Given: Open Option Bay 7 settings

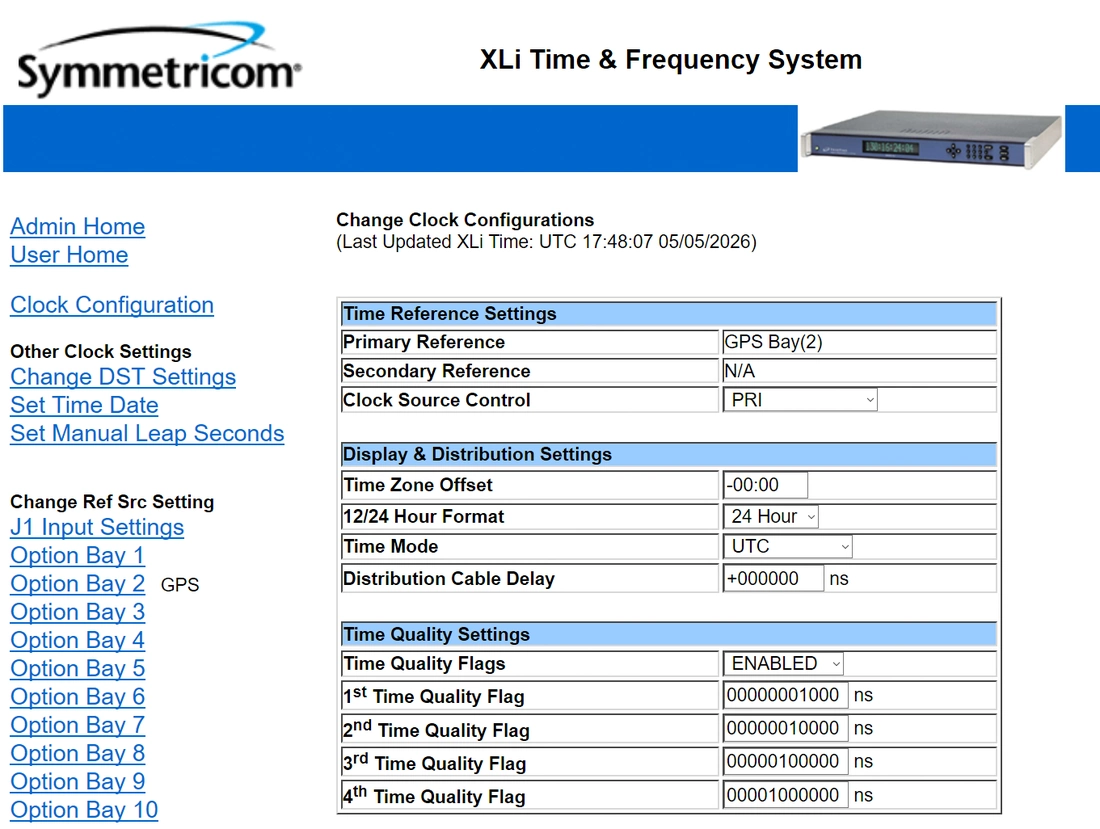Looking at the screenshot, I should tap(78, 724).
